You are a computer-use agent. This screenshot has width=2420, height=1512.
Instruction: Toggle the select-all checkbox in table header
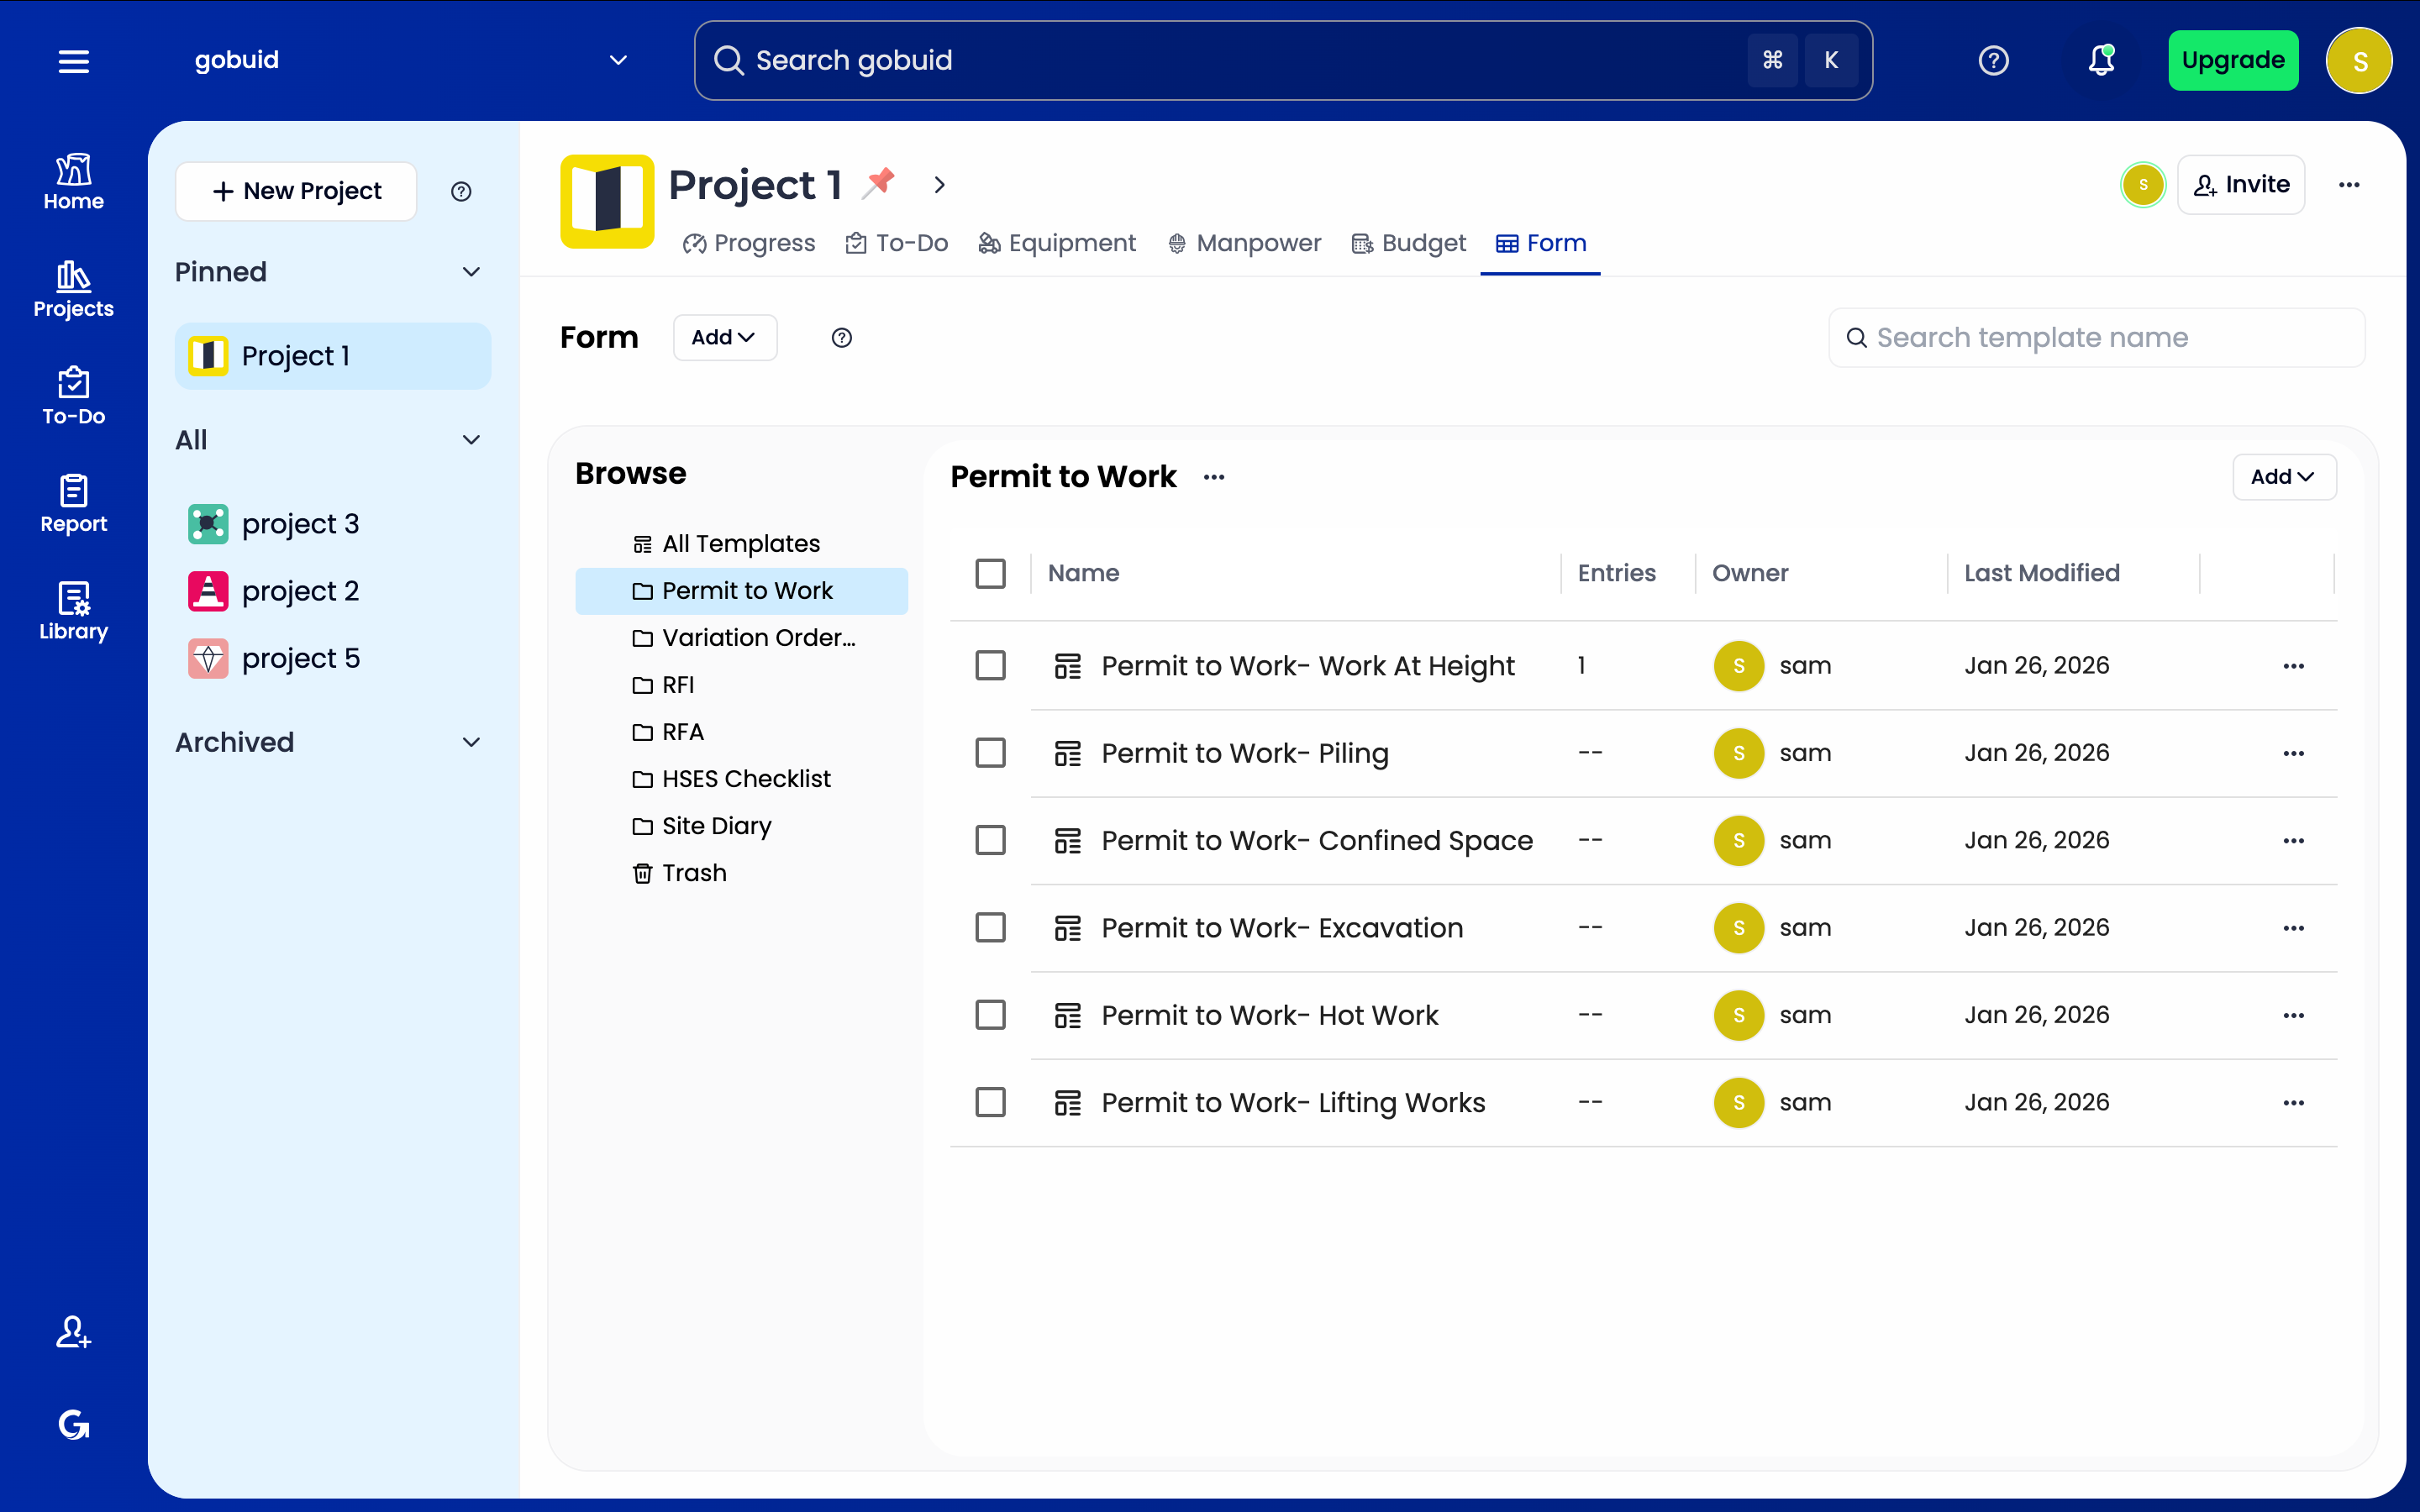click(x=990, y=573)
